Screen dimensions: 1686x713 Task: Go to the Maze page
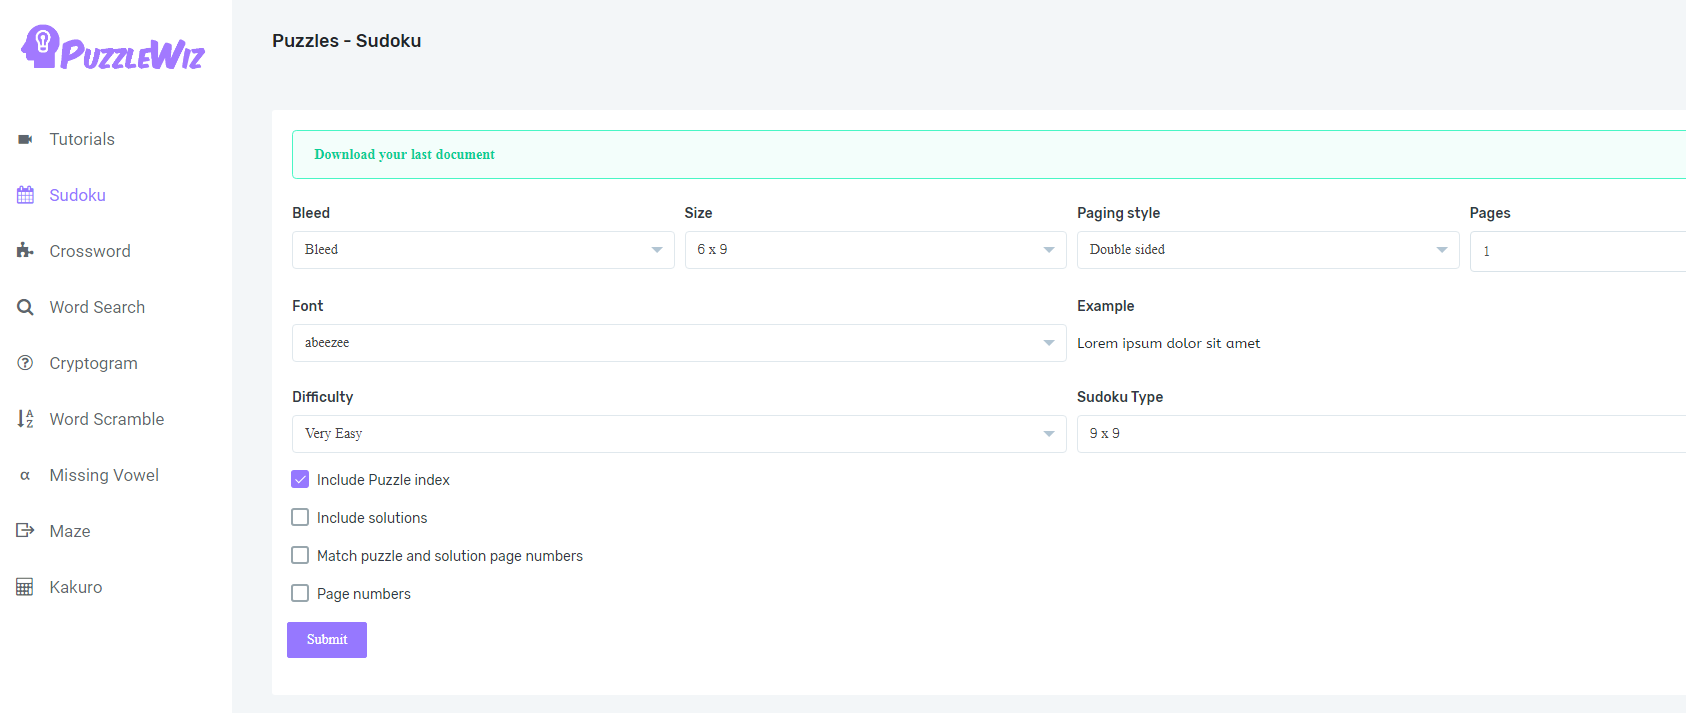click(70, 531)
